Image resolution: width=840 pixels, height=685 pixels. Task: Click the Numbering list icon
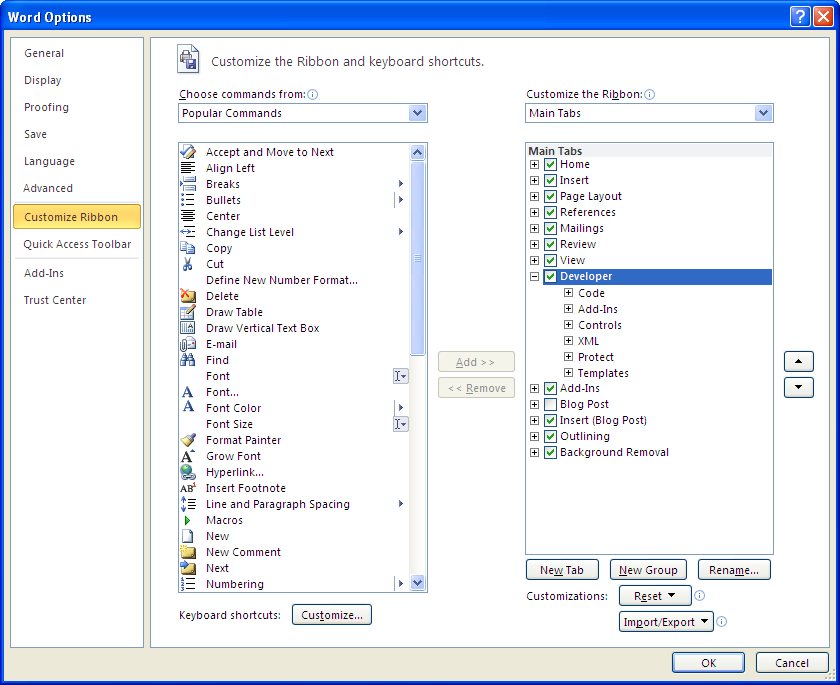pos(188,584)
